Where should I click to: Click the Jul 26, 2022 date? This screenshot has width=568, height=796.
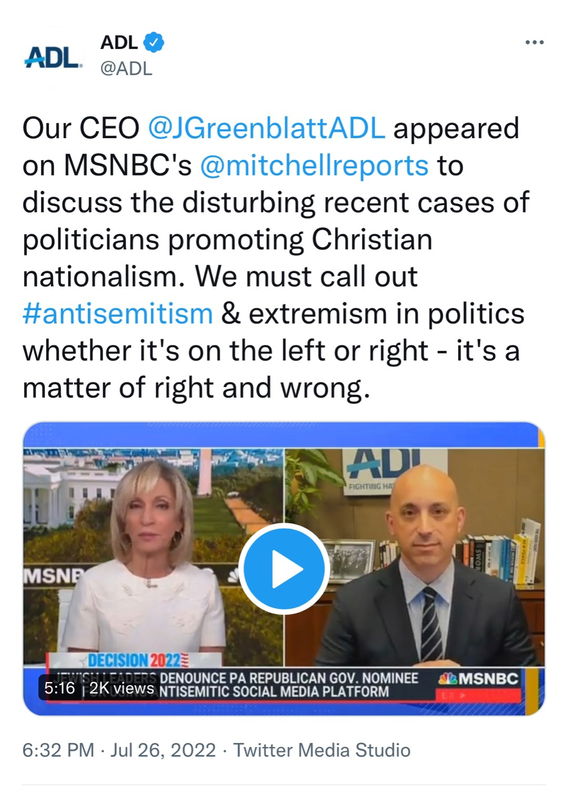click(x=163, y=750)
